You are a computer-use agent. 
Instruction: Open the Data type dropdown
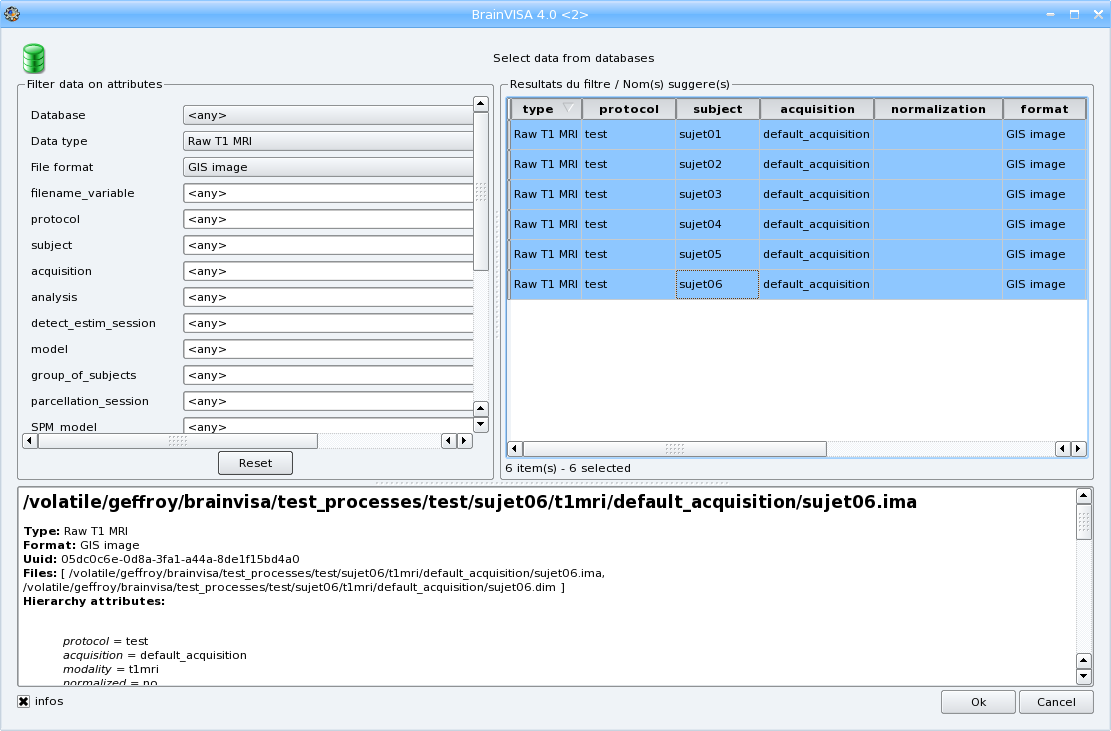(x=327, y=142)
